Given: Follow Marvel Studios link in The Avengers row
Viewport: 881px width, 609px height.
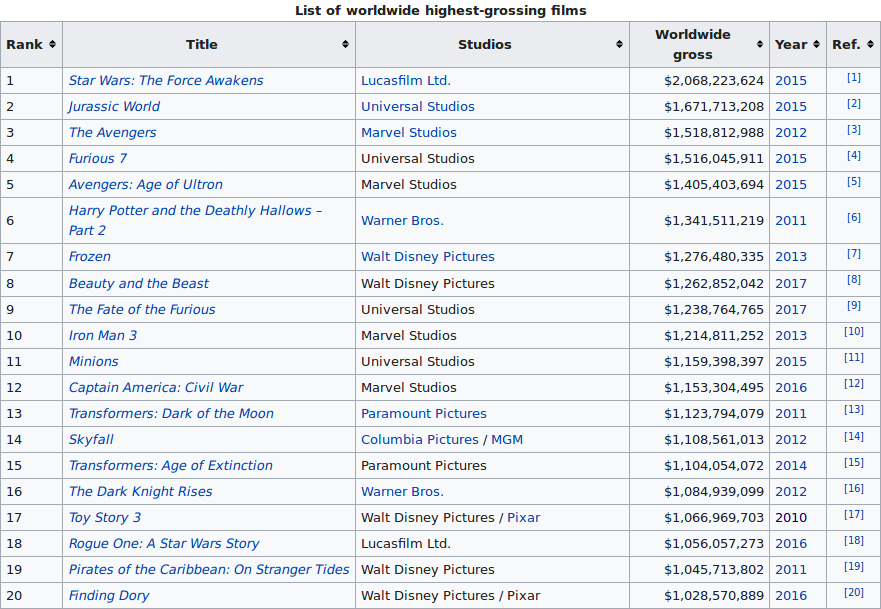Looking at the screenshot, I should click(x=408, y=132).
